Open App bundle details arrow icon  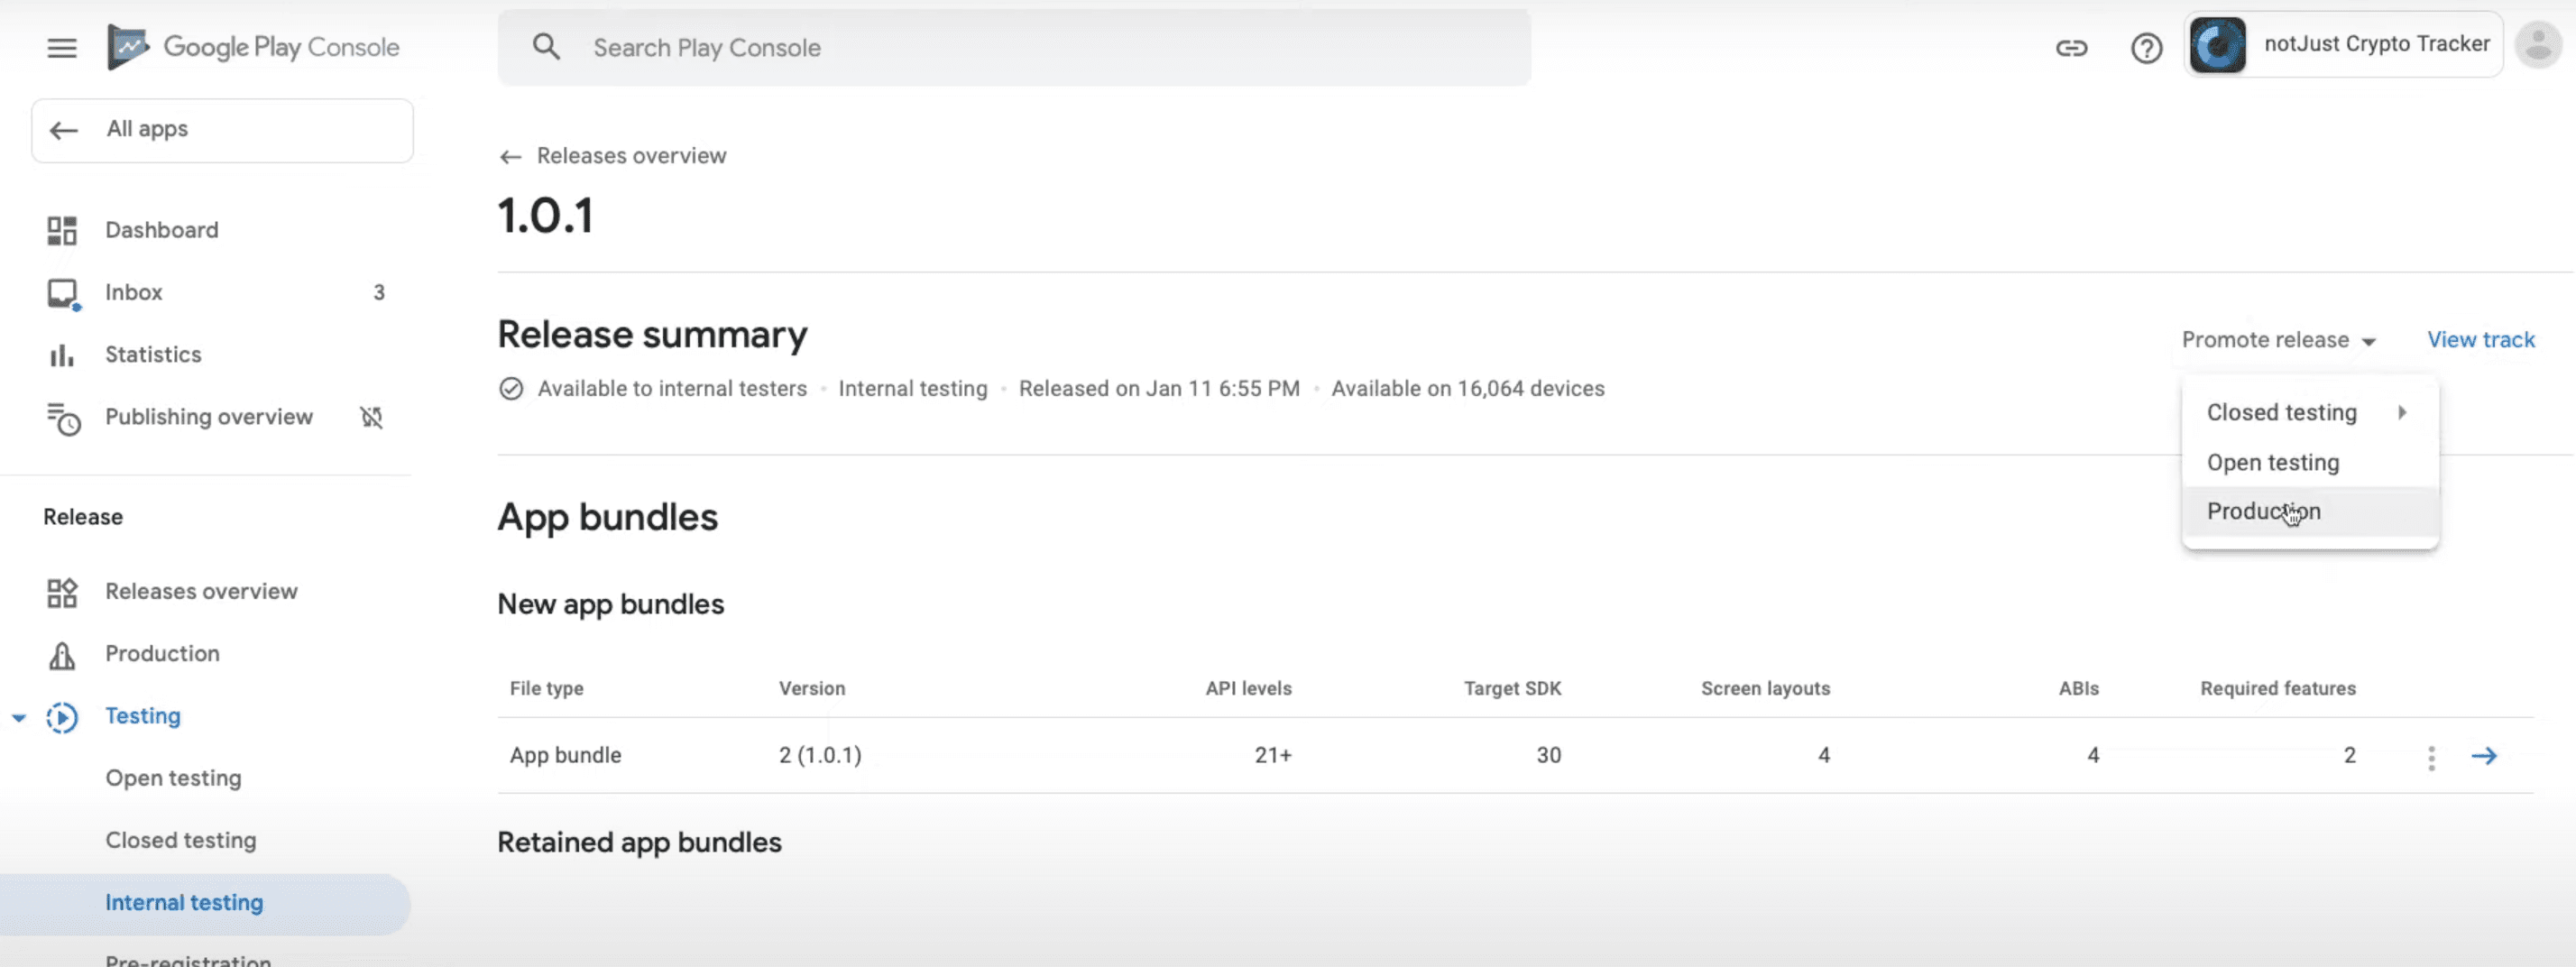tap(2484, 756)
